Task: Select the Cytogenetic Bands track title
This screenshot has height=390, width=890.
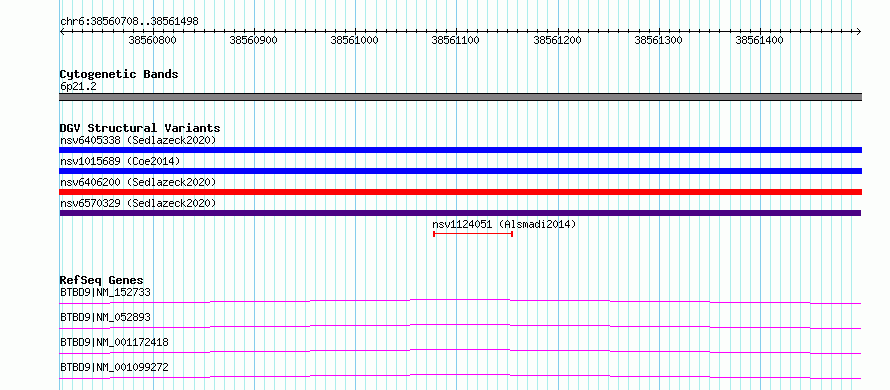Action: pyautogui.click(x=119, y=74)
